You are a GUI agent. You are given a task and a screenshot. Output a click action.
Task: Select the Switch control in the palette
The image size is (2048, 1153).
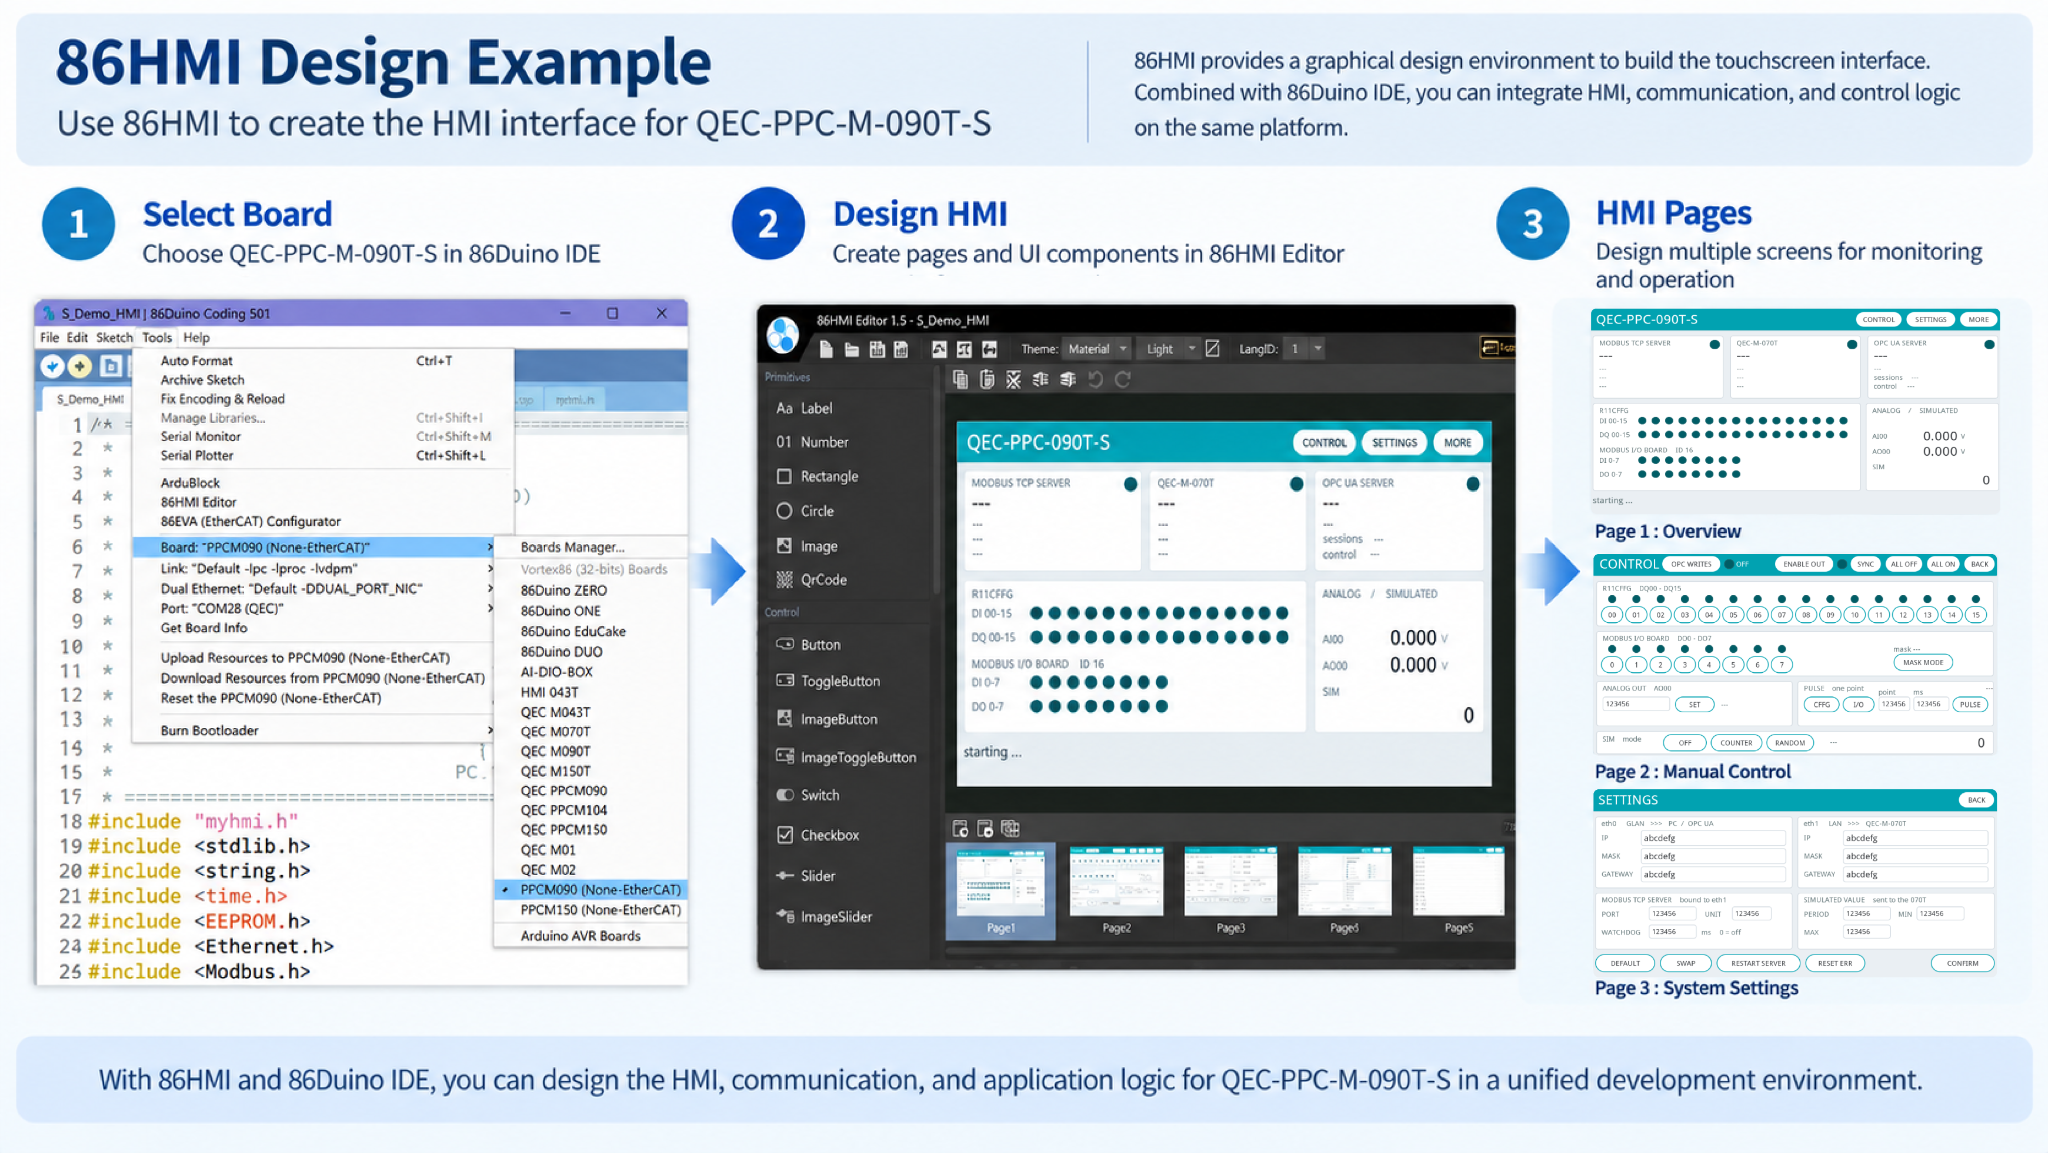(808, 795)
